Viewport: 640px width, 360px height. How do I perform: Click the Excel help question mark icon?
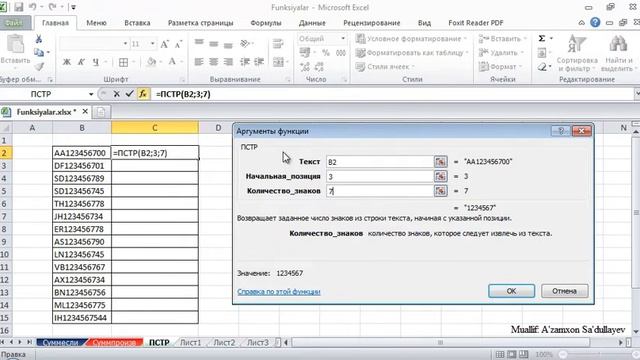(x=595, y=22)
